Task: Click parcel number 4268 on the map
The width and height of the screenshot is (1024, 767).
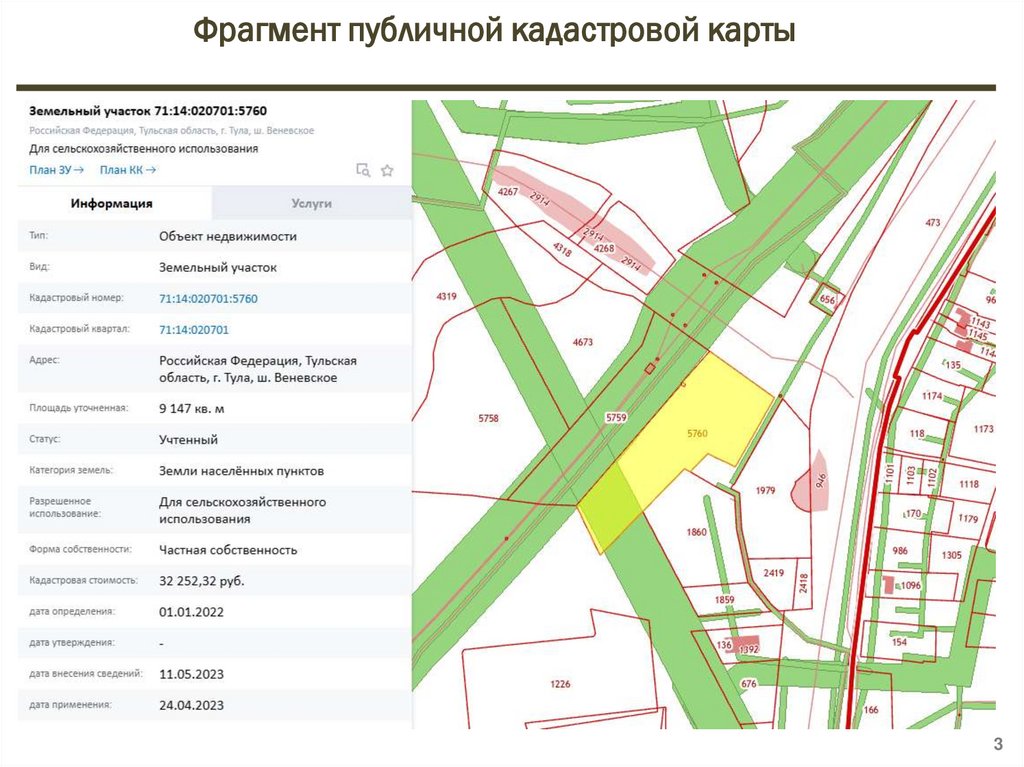Action: point(604,248)
